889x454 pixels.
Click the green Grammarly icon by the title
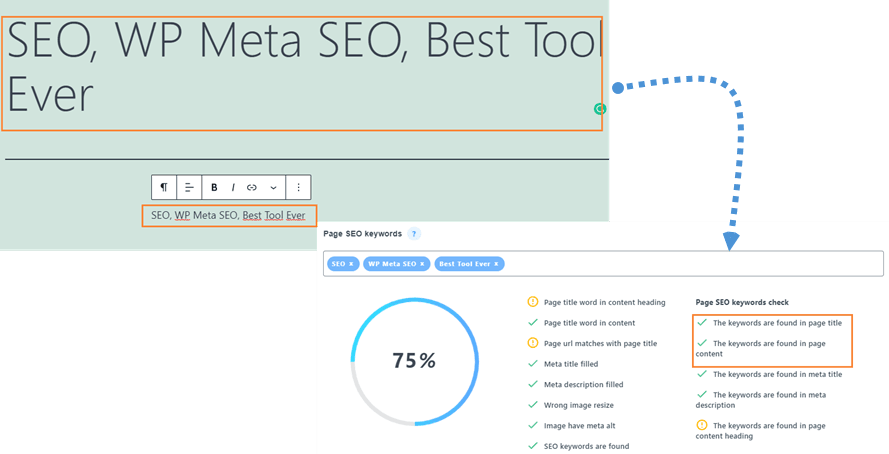click(600, 108)
